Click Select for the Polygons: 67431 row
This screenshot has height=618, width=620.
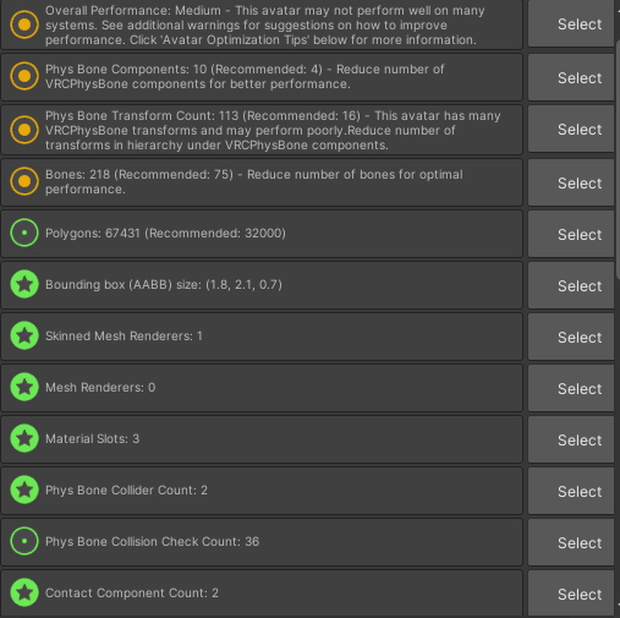click(571, 234)
